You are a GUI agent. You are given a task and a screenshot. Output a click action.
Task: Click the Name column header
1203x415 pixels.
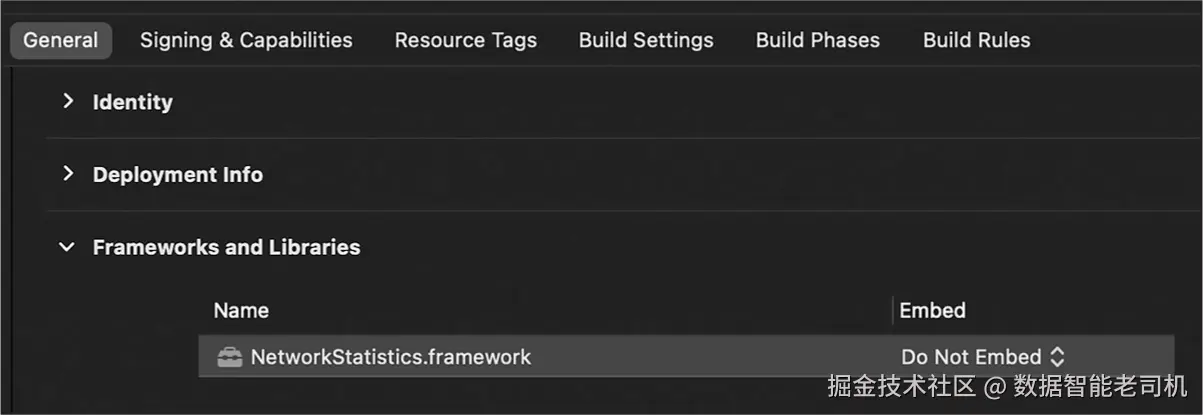[241, 310]
